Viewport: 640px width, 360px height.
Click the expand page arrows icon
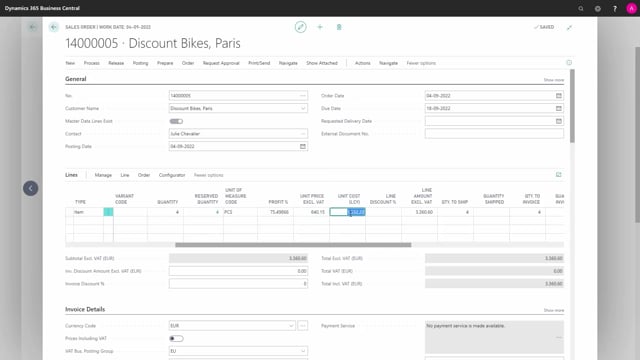coord(569,27)
